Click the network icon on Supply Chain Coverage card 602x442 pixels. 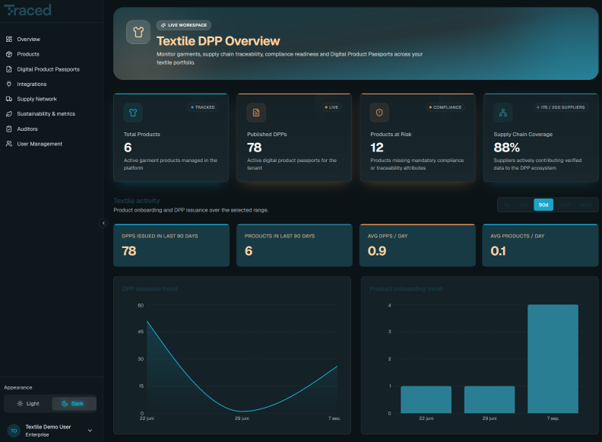click(503, 113)
